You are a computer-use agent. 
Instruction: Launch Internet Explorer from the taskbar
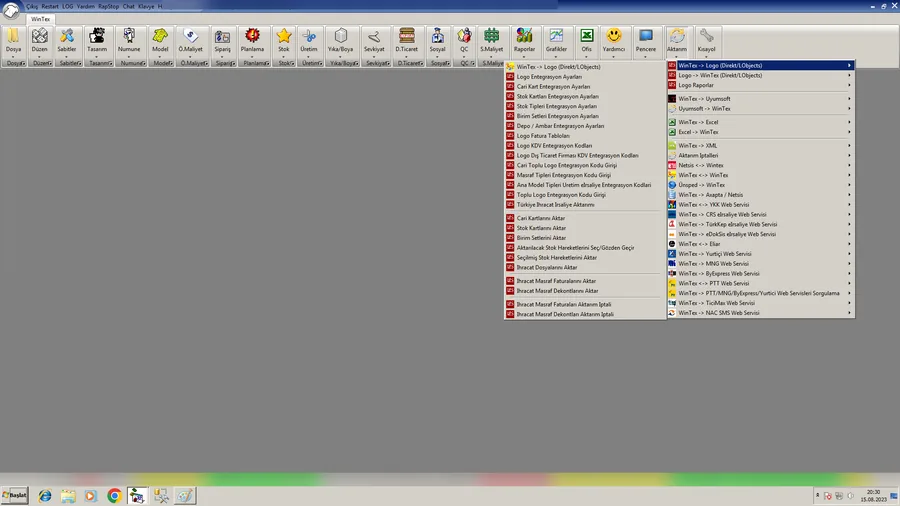coord(45,496)
